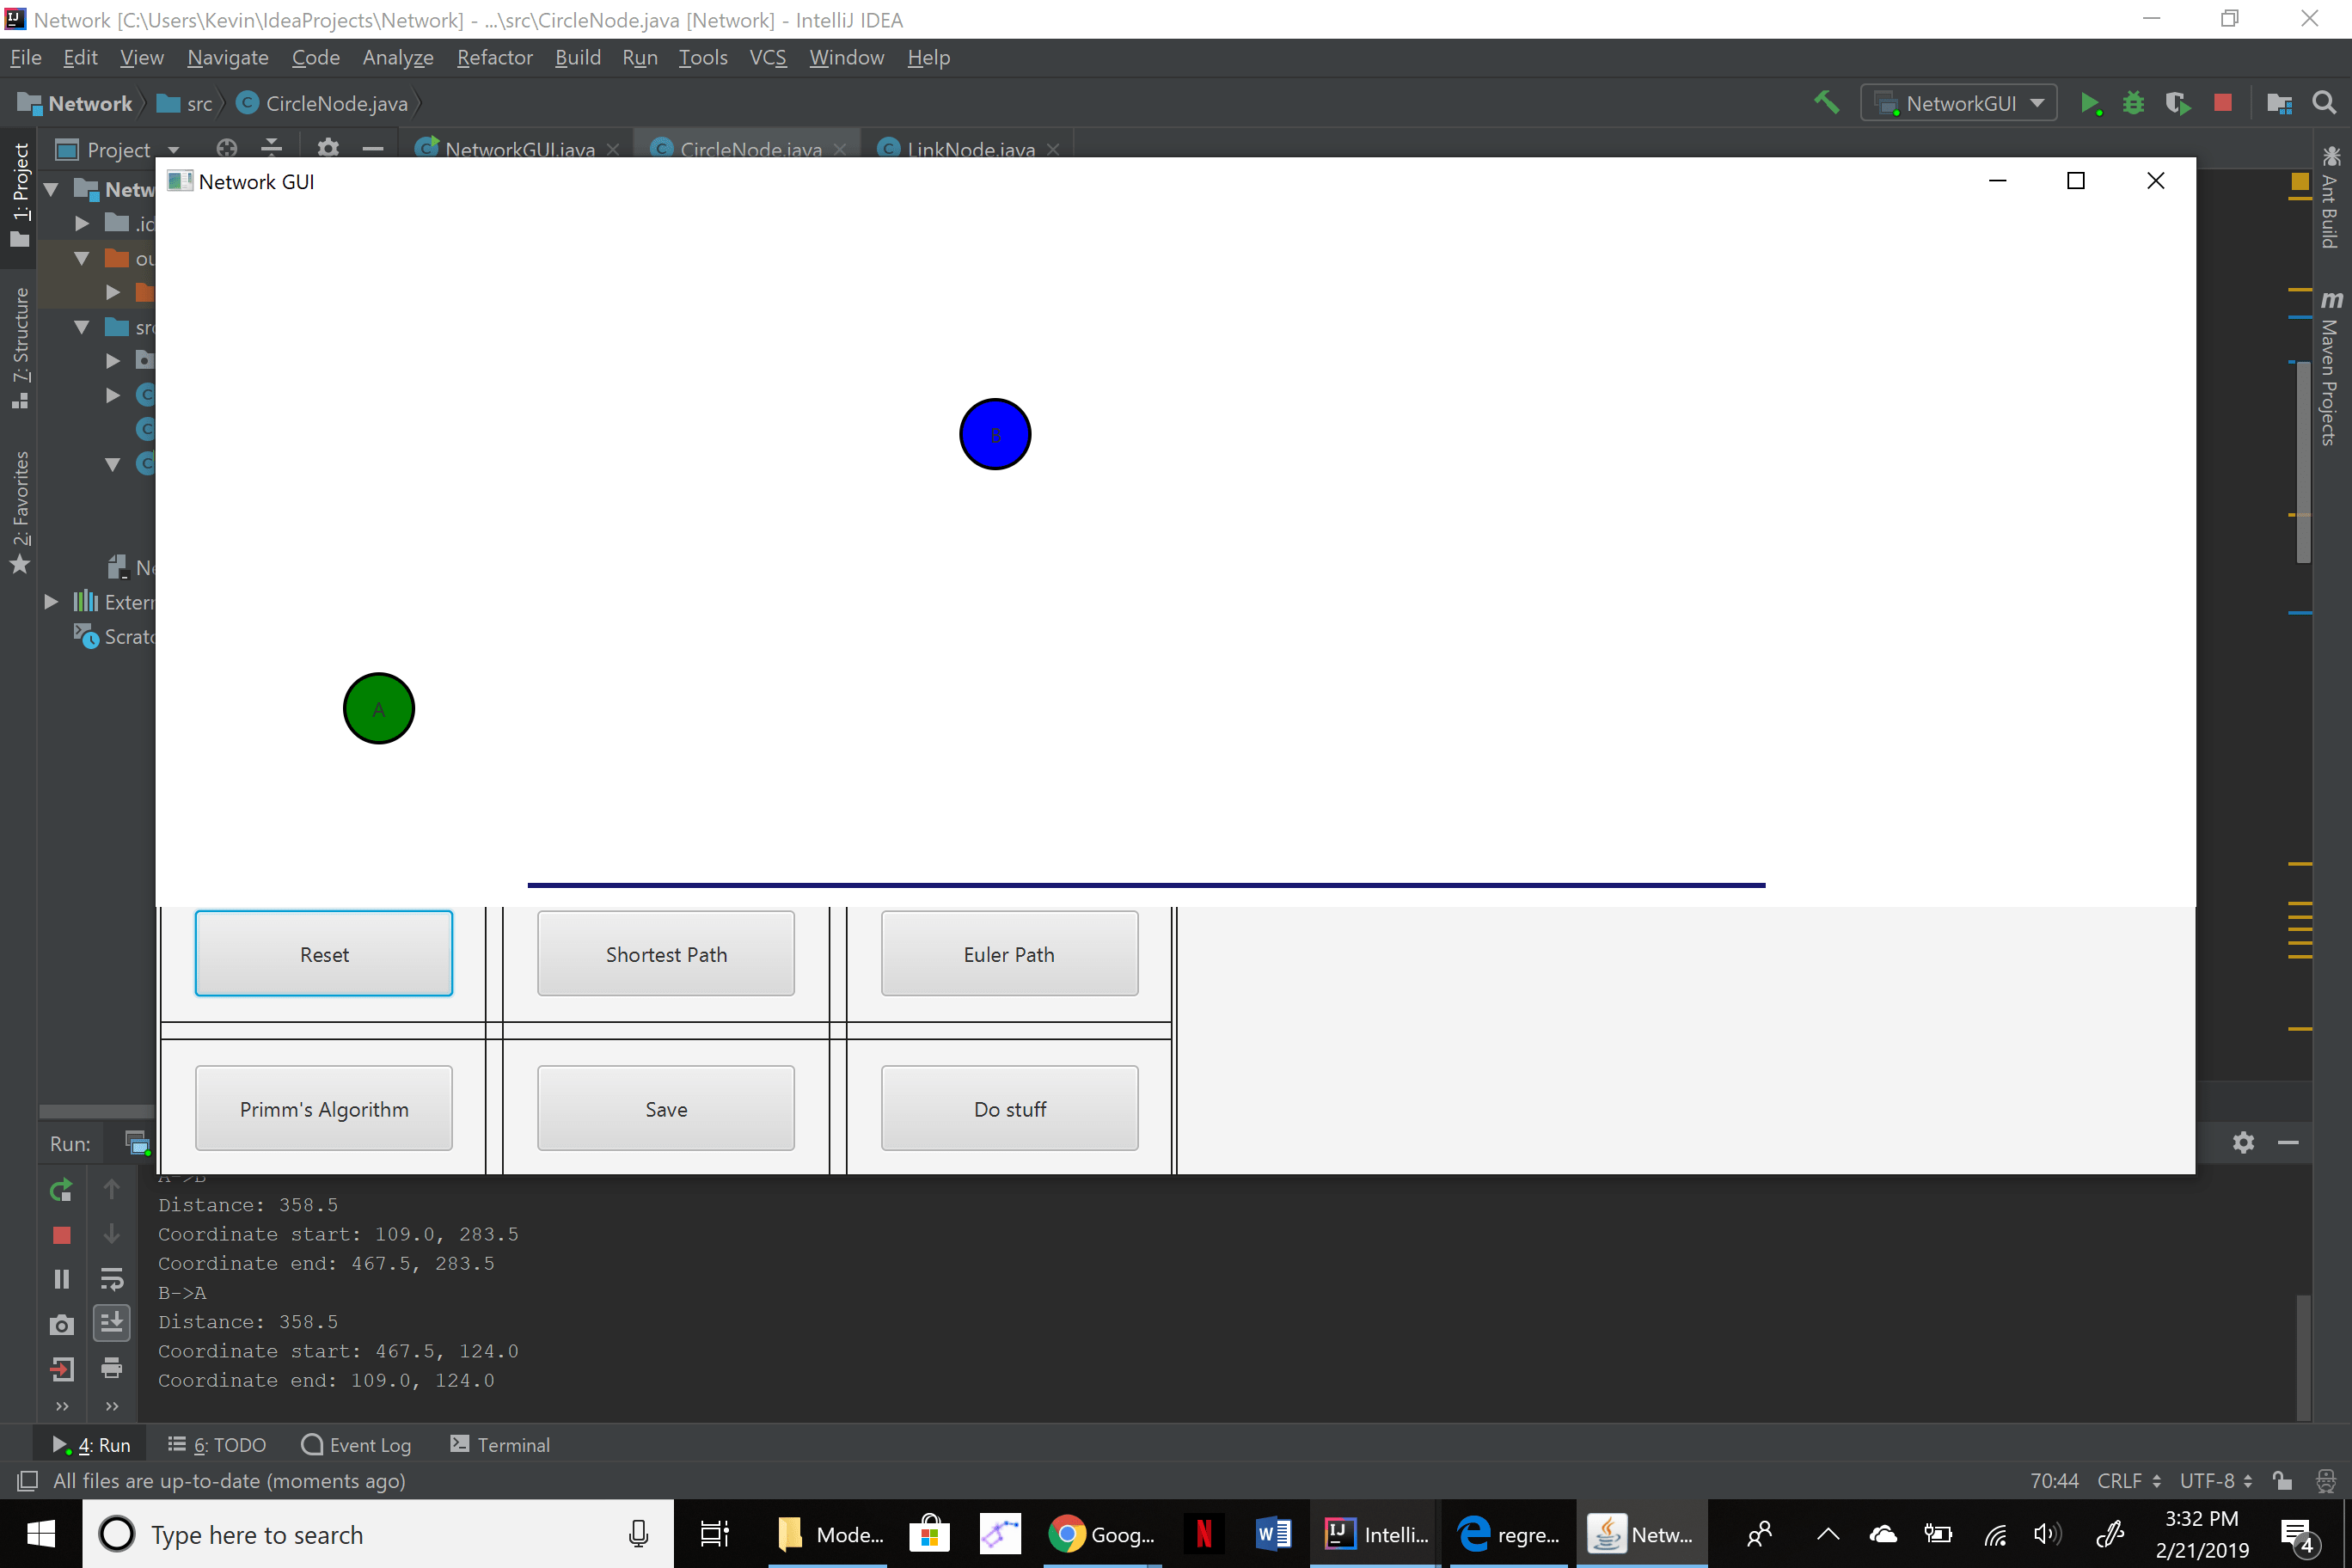Open the NetworkGUI run configuration dropdown
Image resolution: width=2352 pixels, height=1568 pixels.
(x=2040, y=102)
